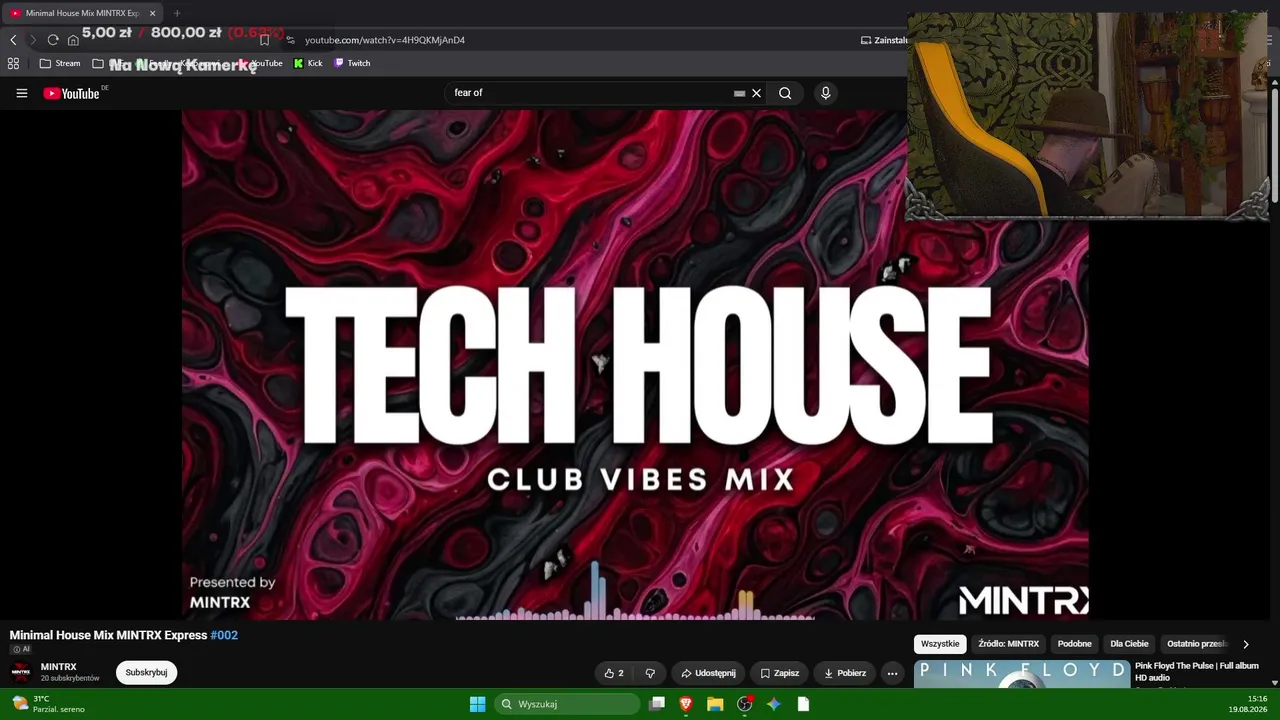The image size is (1280, 720).
Task: Open a new browser tab
Action: pyautogui.click(x=177, y=13)
